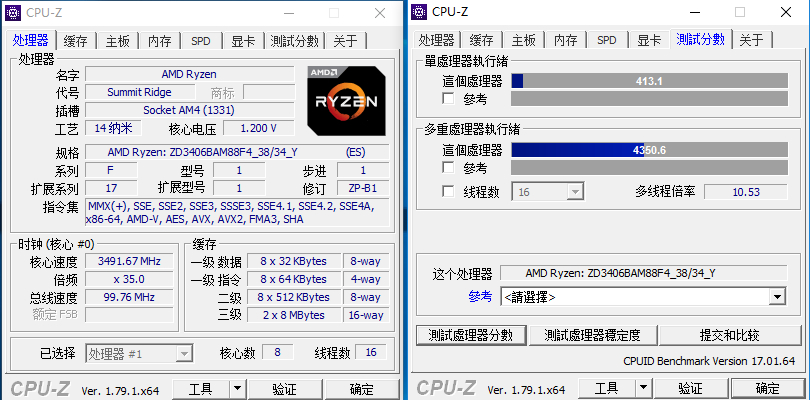Select active 測試分數 tab in right window
Image resolution: width=810 pixels, height=400 pixels.
pos(700,39)
